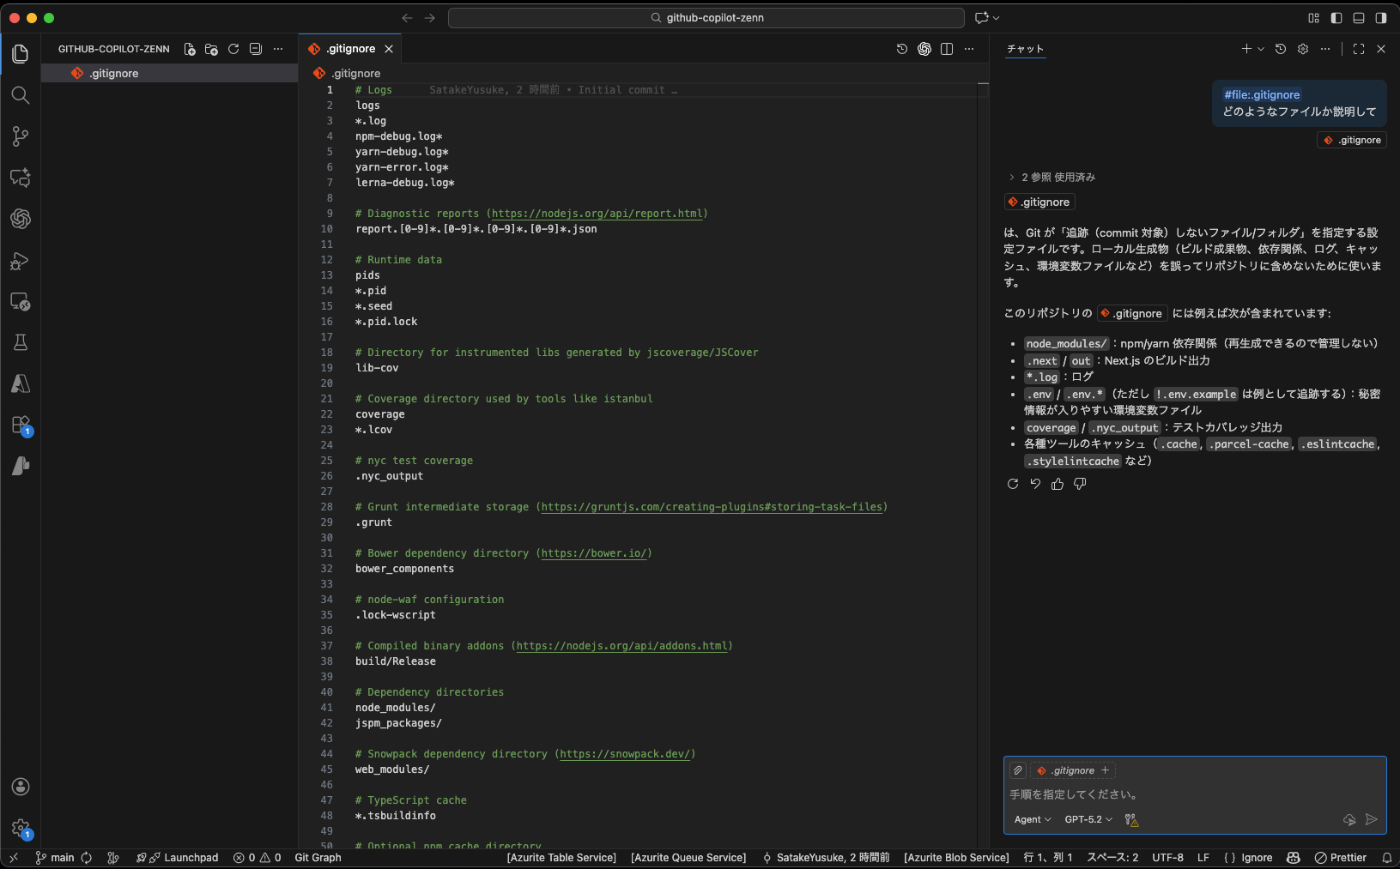Open the Azure view in activity bar

pos(20,383)
